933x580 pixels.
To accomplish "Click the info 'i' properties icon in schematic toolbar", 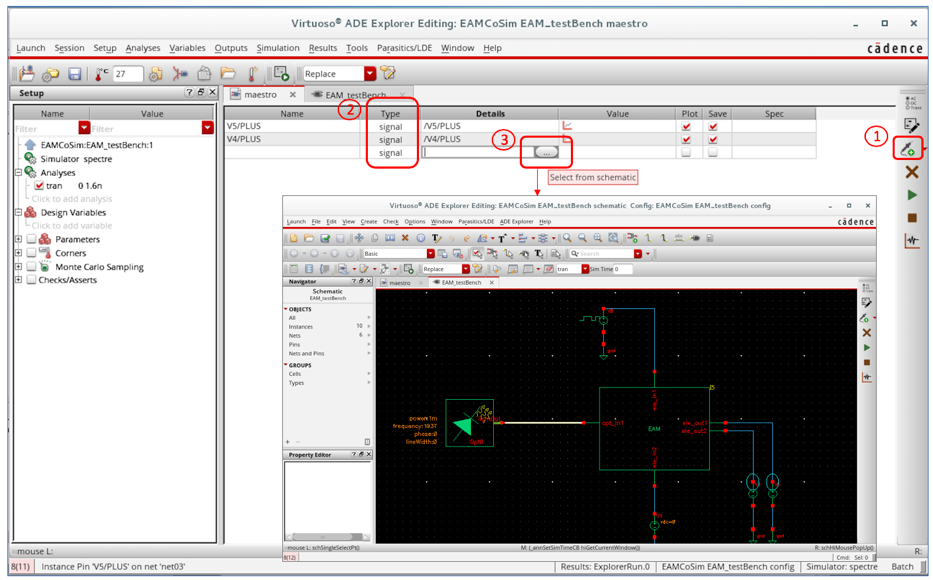I will pos(421,238).
